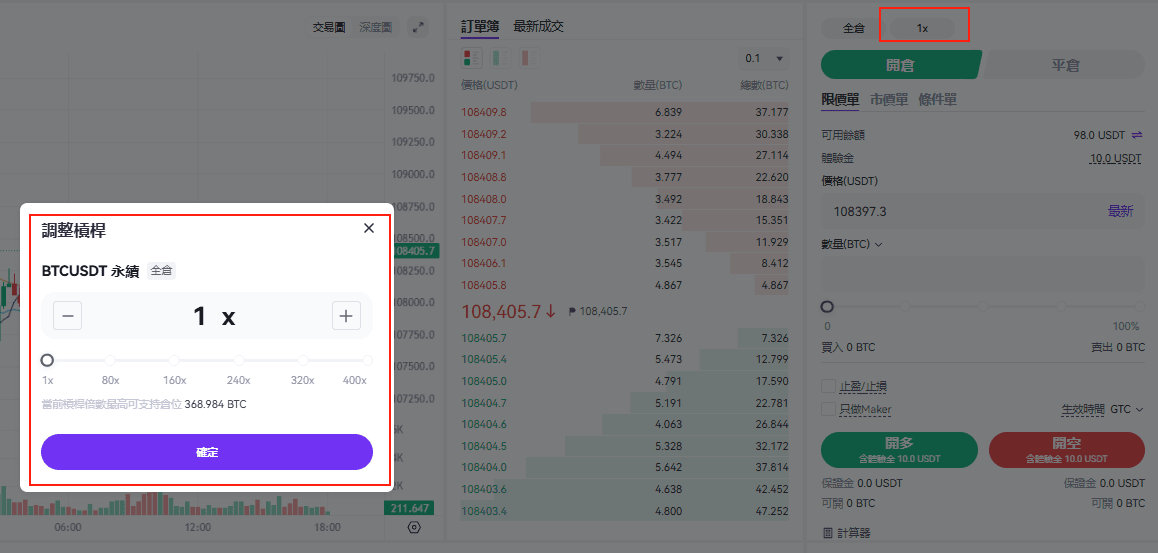Show only buy orders in order book
Screen dimensions: 1158x553
tap(501, 58)
